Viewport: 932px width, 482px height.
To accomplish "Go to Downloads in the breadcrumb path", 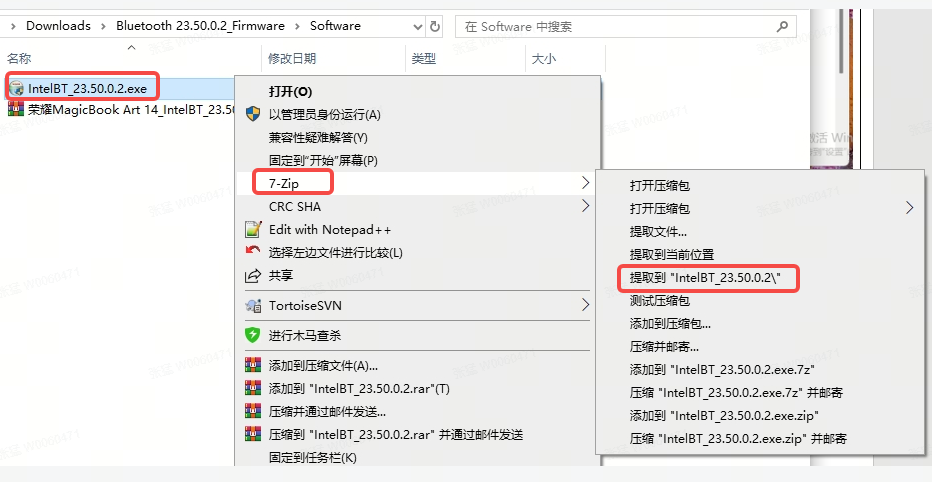I will click(58, 26).
